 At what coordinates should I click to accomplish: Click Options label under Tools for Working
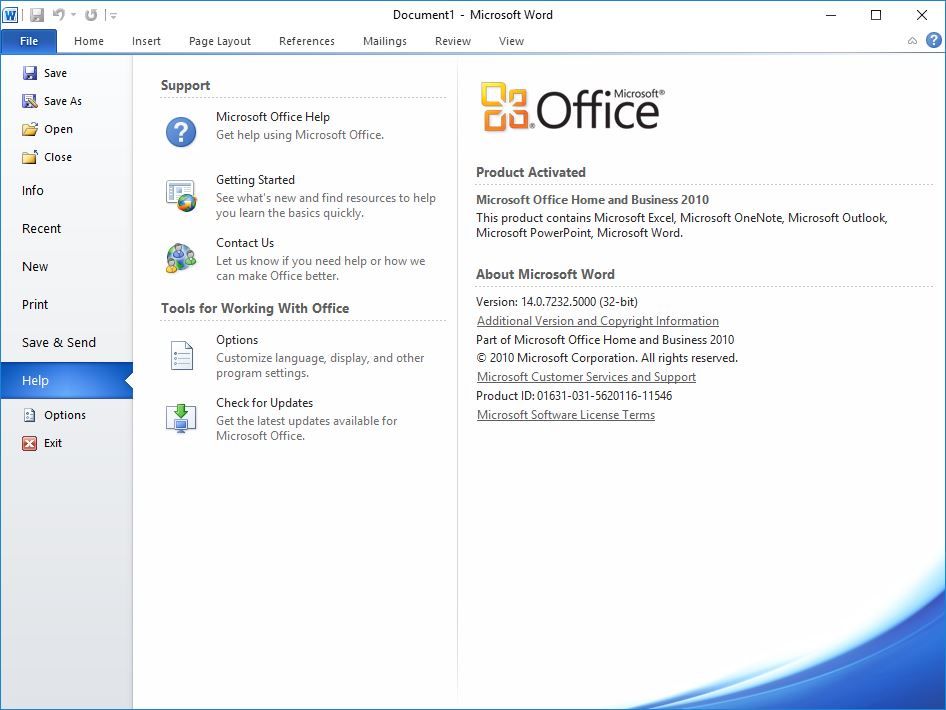tap(237, 340)
